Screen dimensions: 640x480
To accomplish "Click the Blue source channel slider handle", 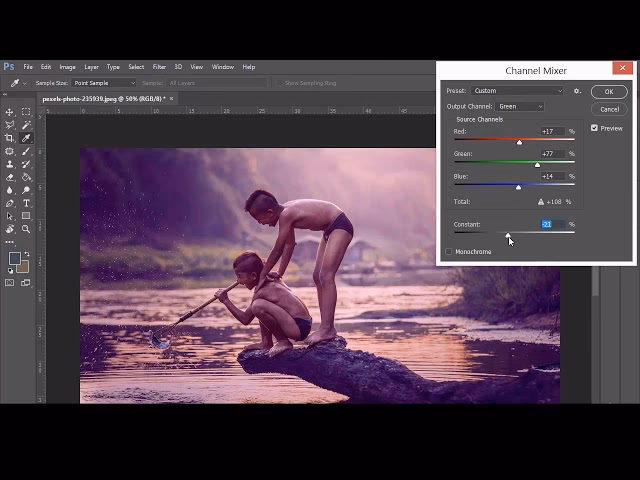I will click(518, 187).
